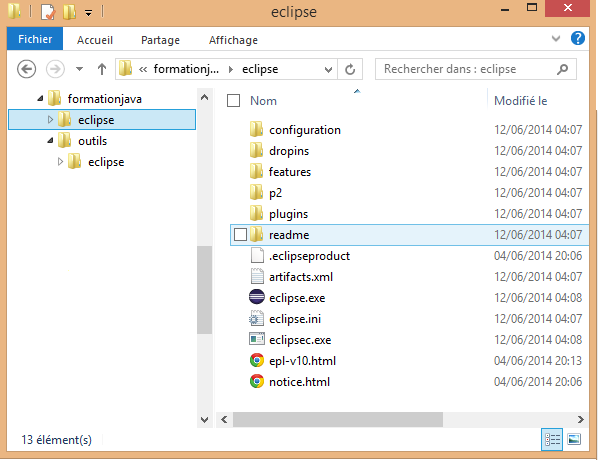Select the eclipse.exe application icon
Image resolution: width=598 pixels, height=460 pixels.
point(257,297)
